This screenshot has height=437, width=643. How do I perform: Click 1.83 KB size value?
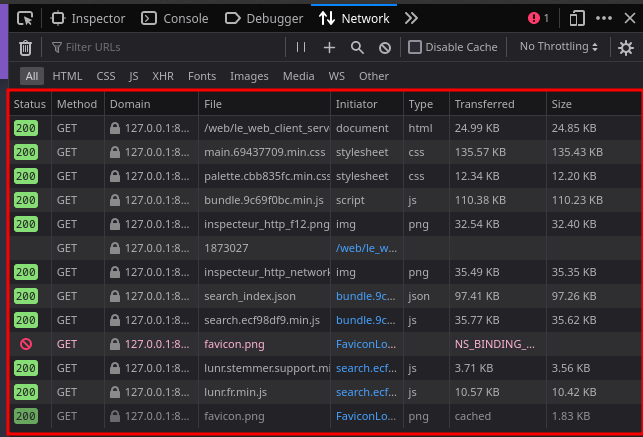[x=571, y=417]
